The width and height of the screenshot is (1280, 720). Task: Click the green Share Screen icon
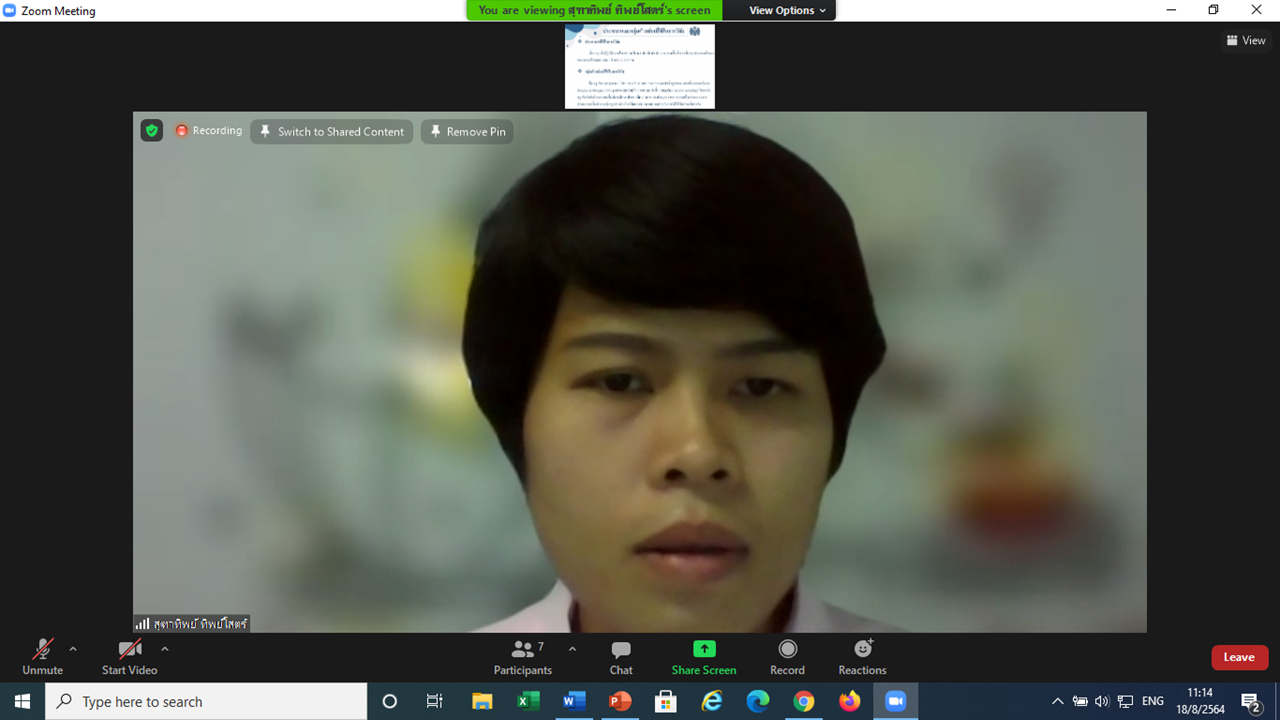click(x=704, y=649)
